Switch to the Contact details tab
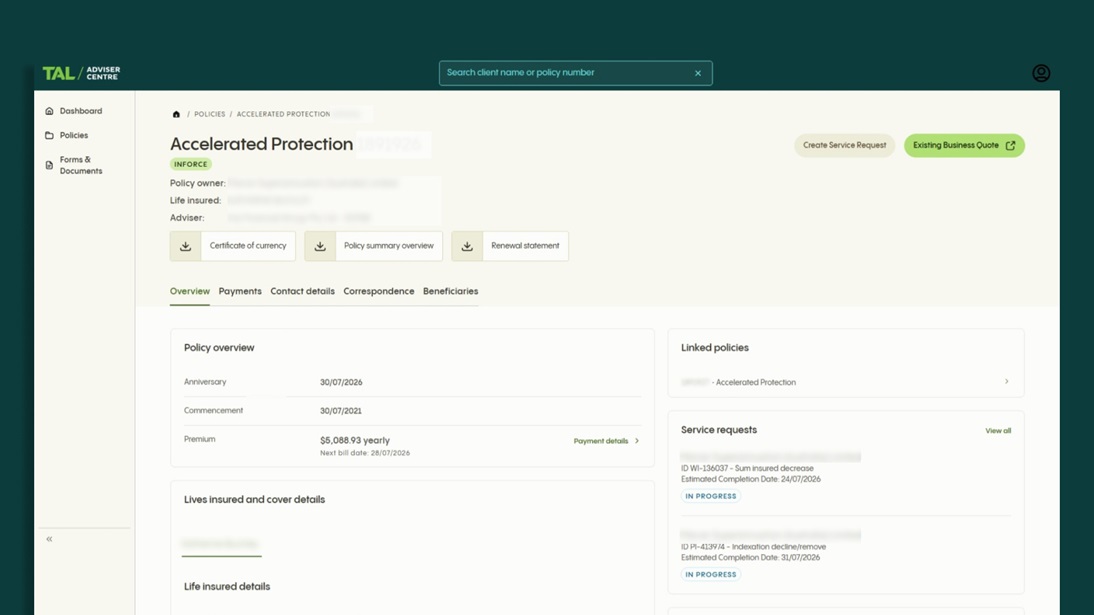Image resolution: width=1094 pixels, height=615 pixels. click(302, 291)
